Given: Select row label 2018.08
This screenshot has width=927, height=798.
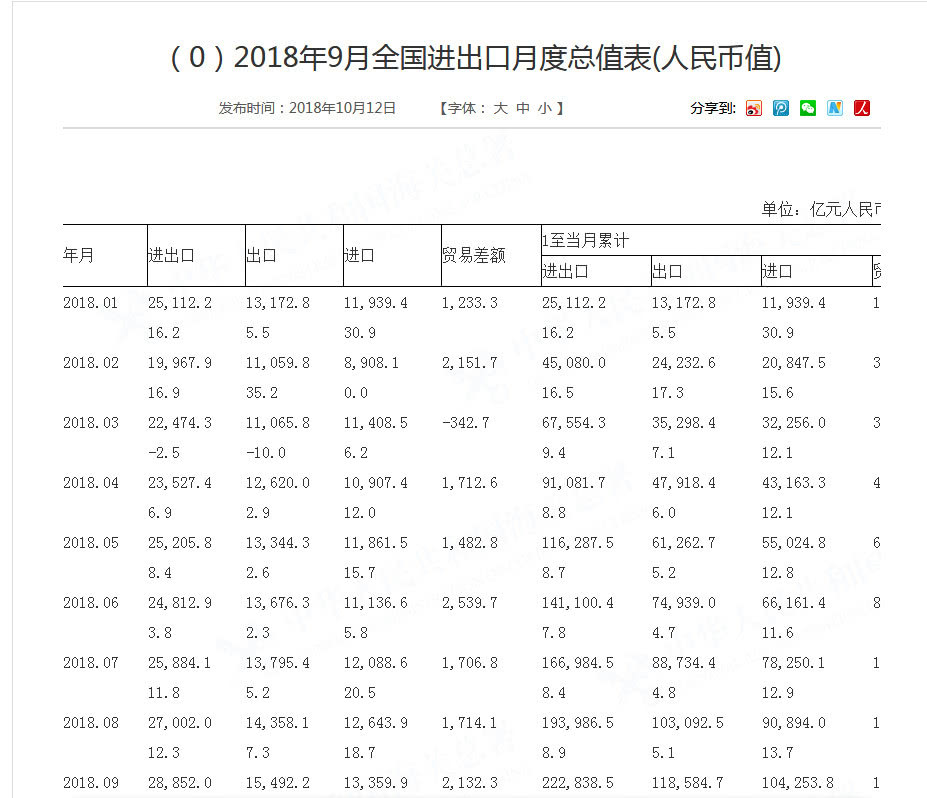Looking at the screenshot, I should coord(91,723).
